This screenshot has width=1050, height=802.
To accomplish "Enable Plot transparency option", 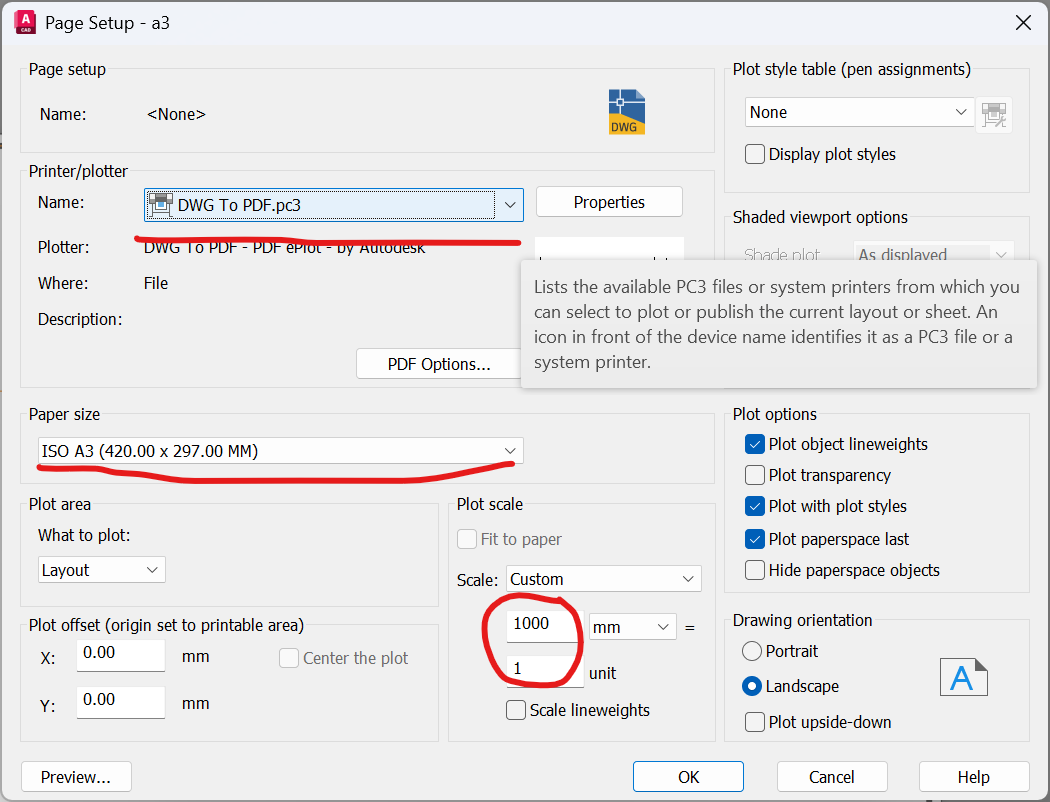I will [x=755, y=475].
